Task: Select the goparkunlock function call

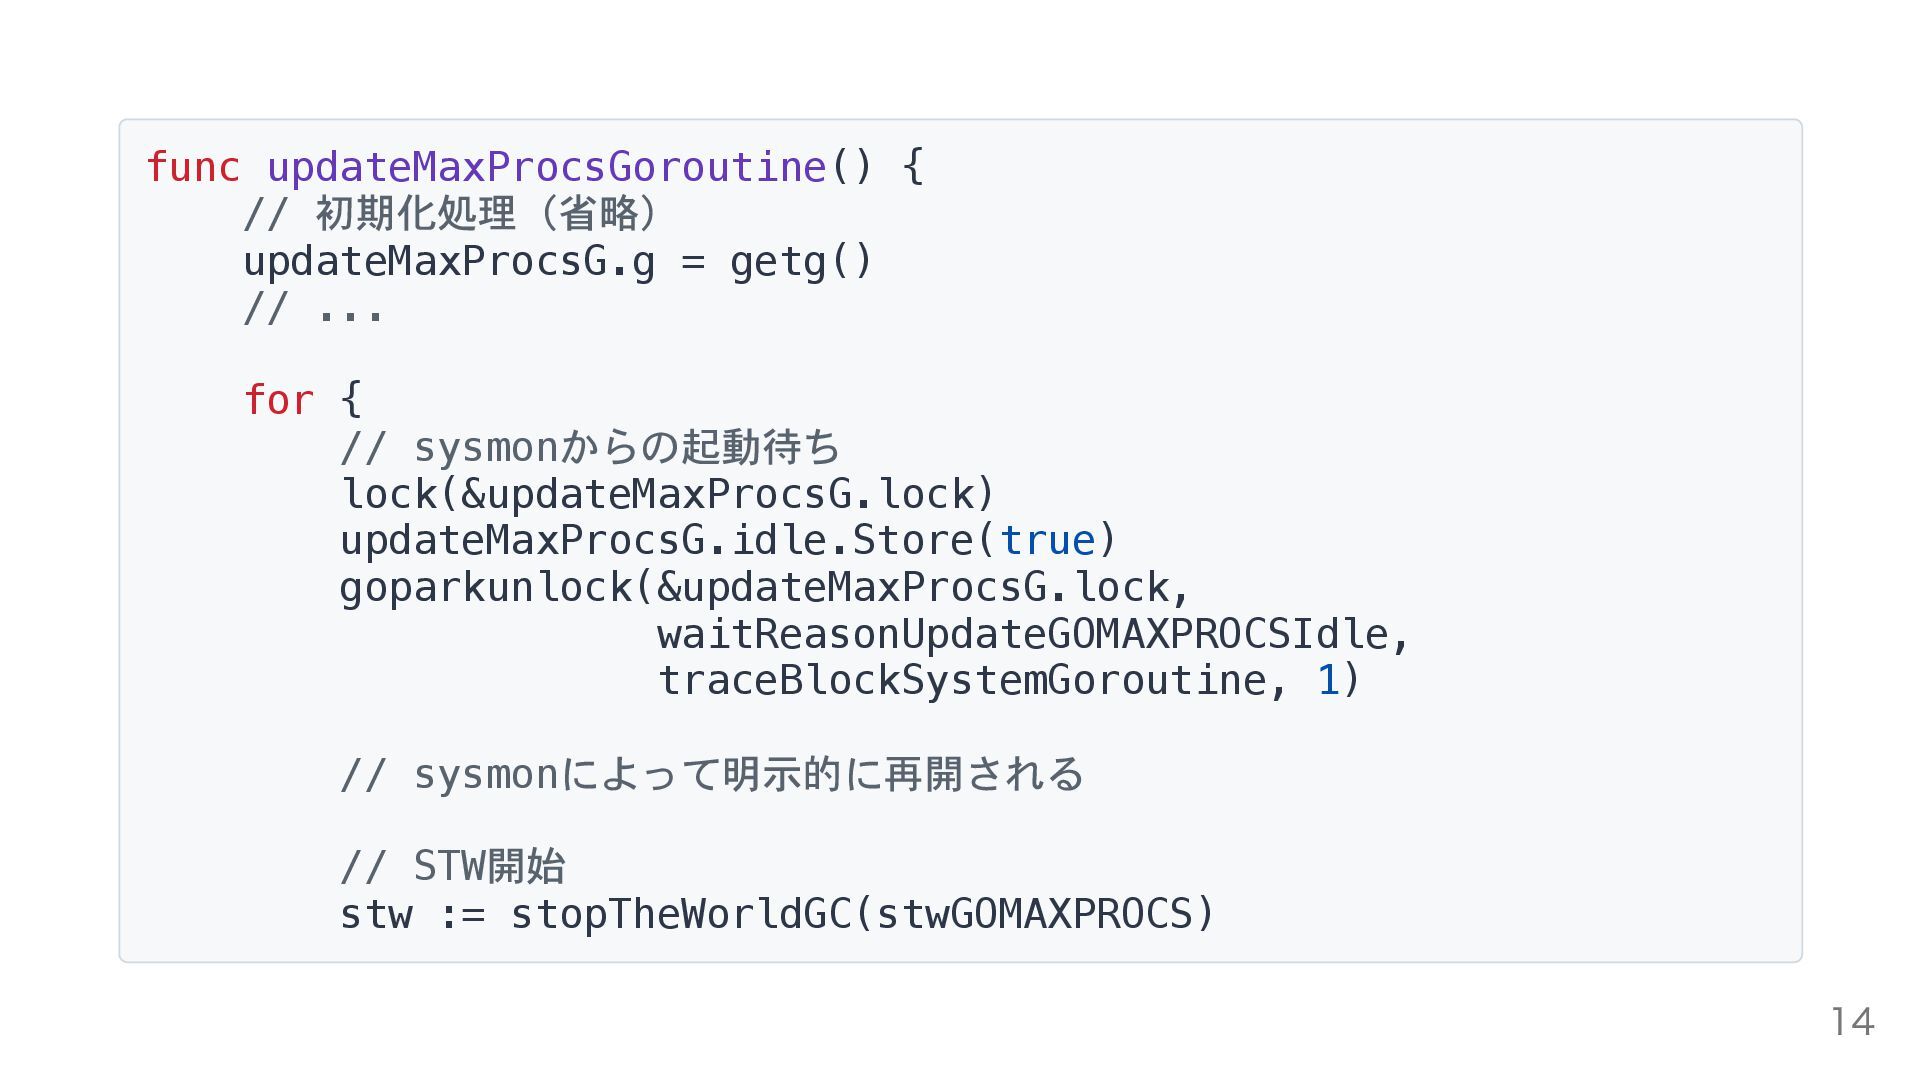Action: [486, 589]
